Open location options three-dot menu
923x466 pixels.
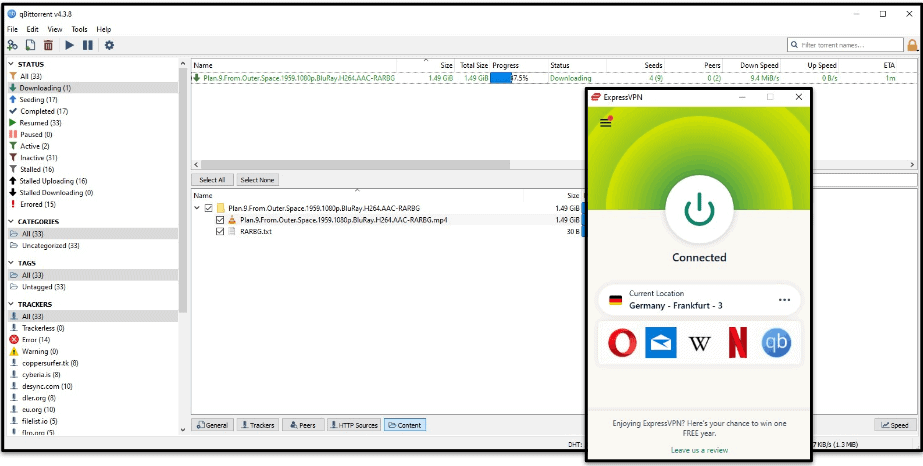785,300
